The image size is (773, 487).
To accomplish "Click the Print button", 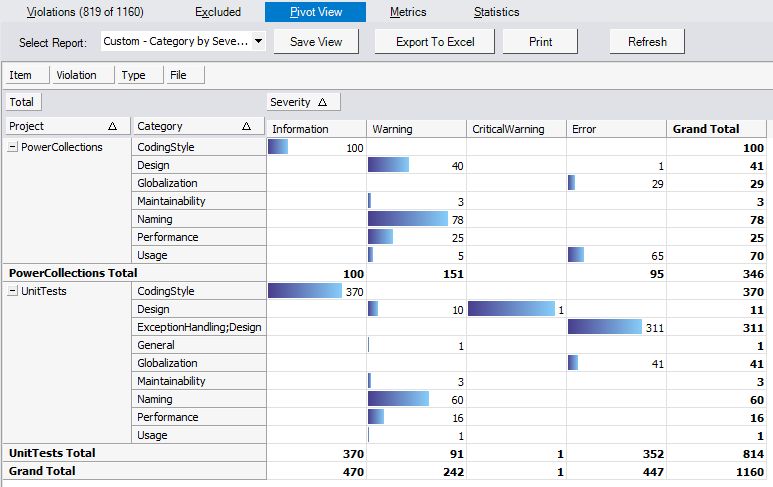I will 540,41.
